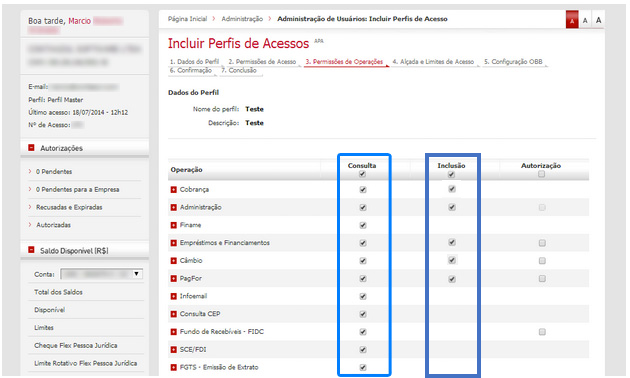Uncheck Consulta for Consulta CEP
The image size is (630, 378).
pos(363,314)
